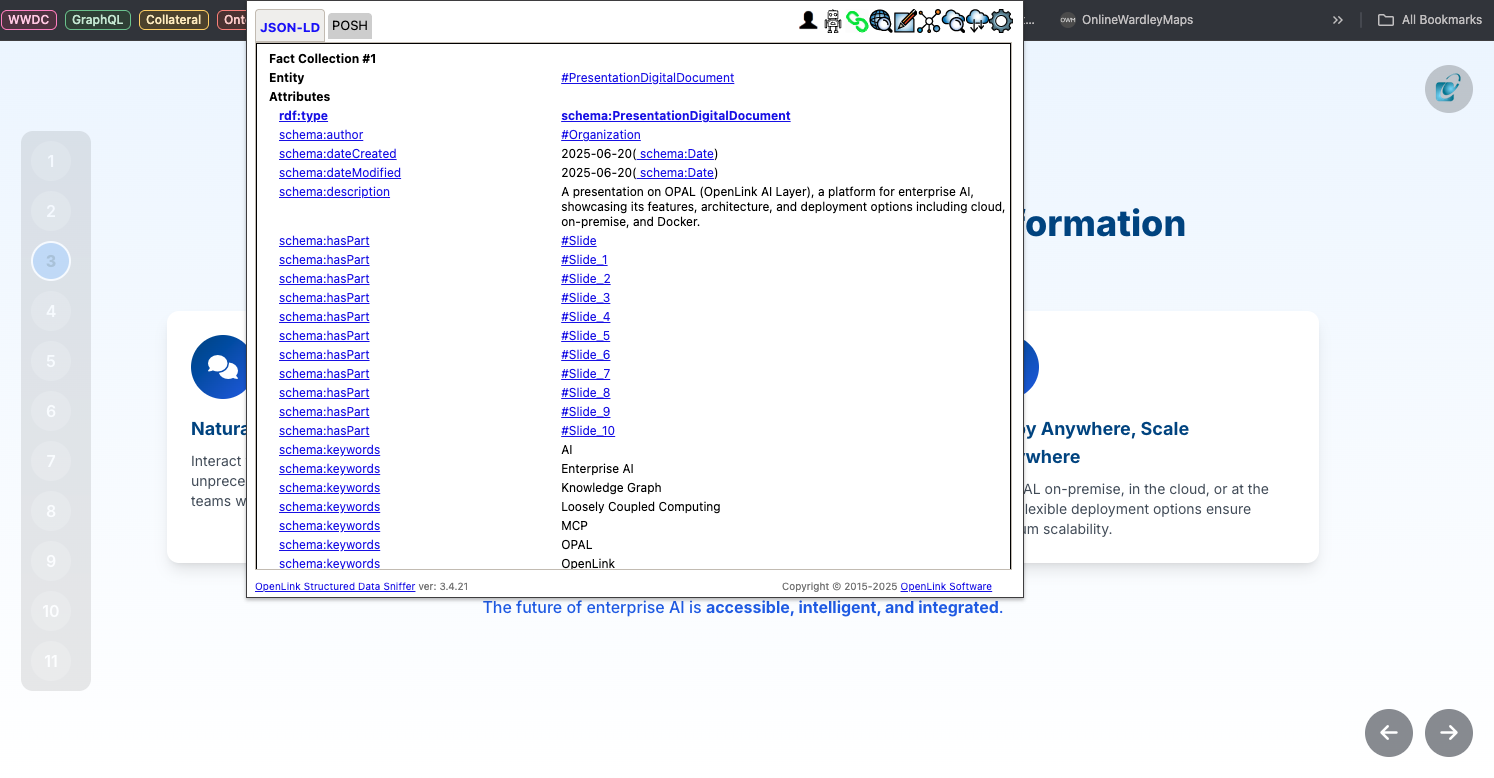This screenshot has height=778, width=1494.
Task: Click the cloud with magnifier icon
Action: coord(953,21)
